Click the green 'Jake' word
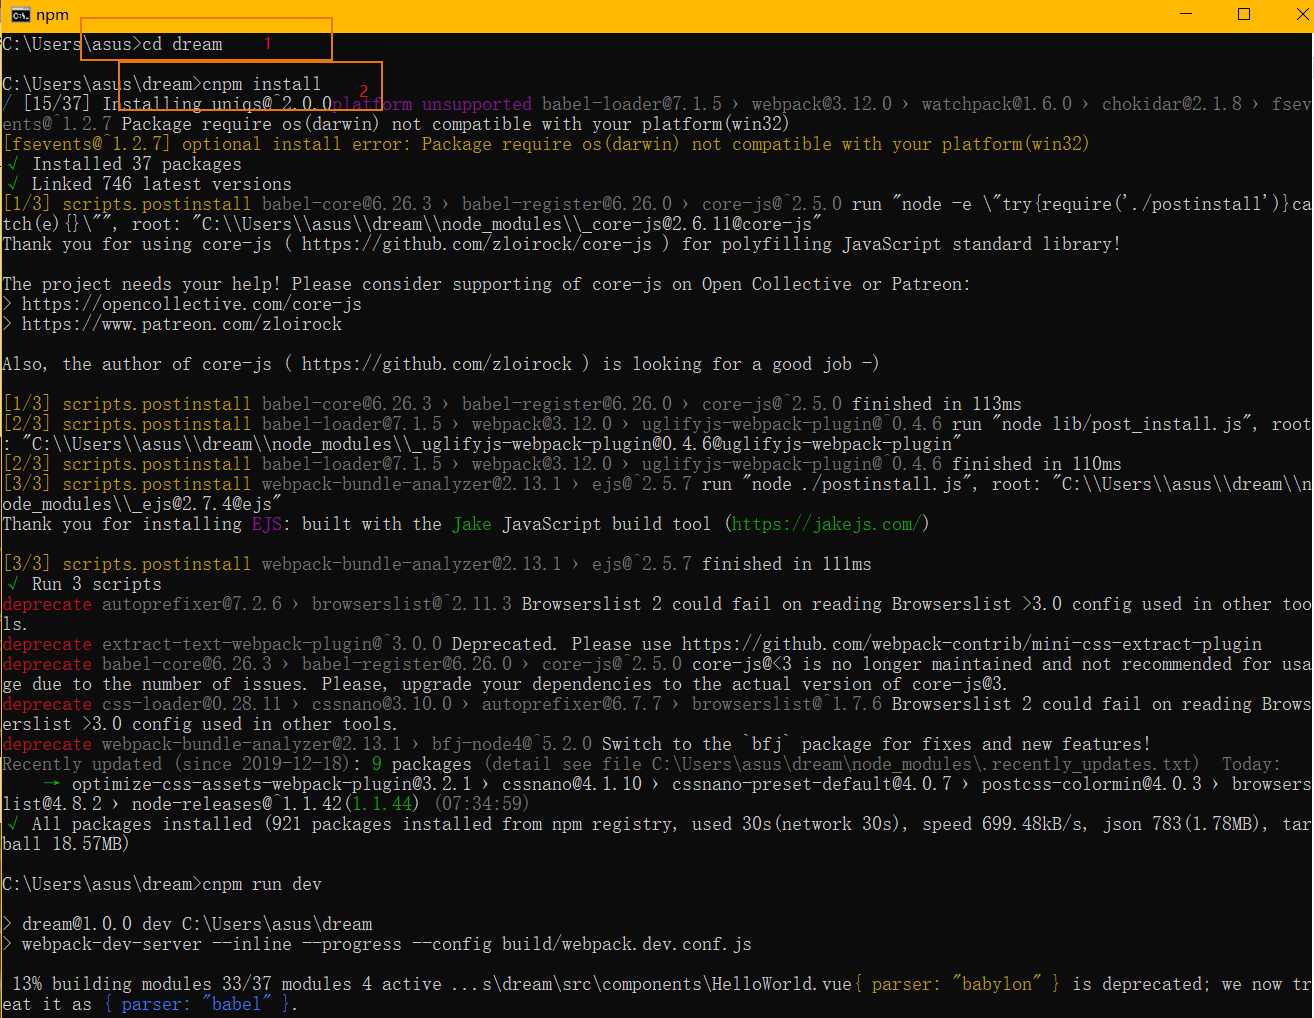The image size is (1314, 1018). [472, 524]
